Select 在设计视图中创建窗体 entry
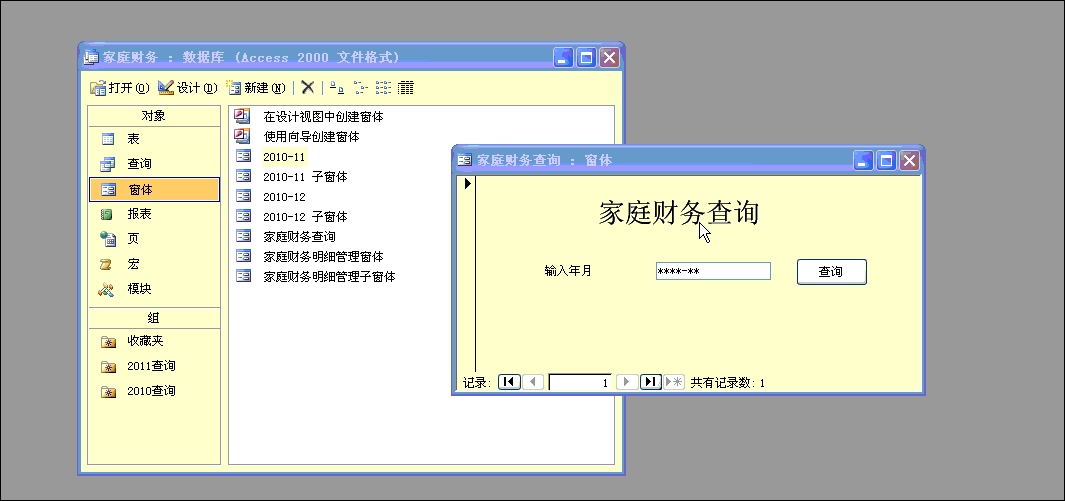 (323, 117)
